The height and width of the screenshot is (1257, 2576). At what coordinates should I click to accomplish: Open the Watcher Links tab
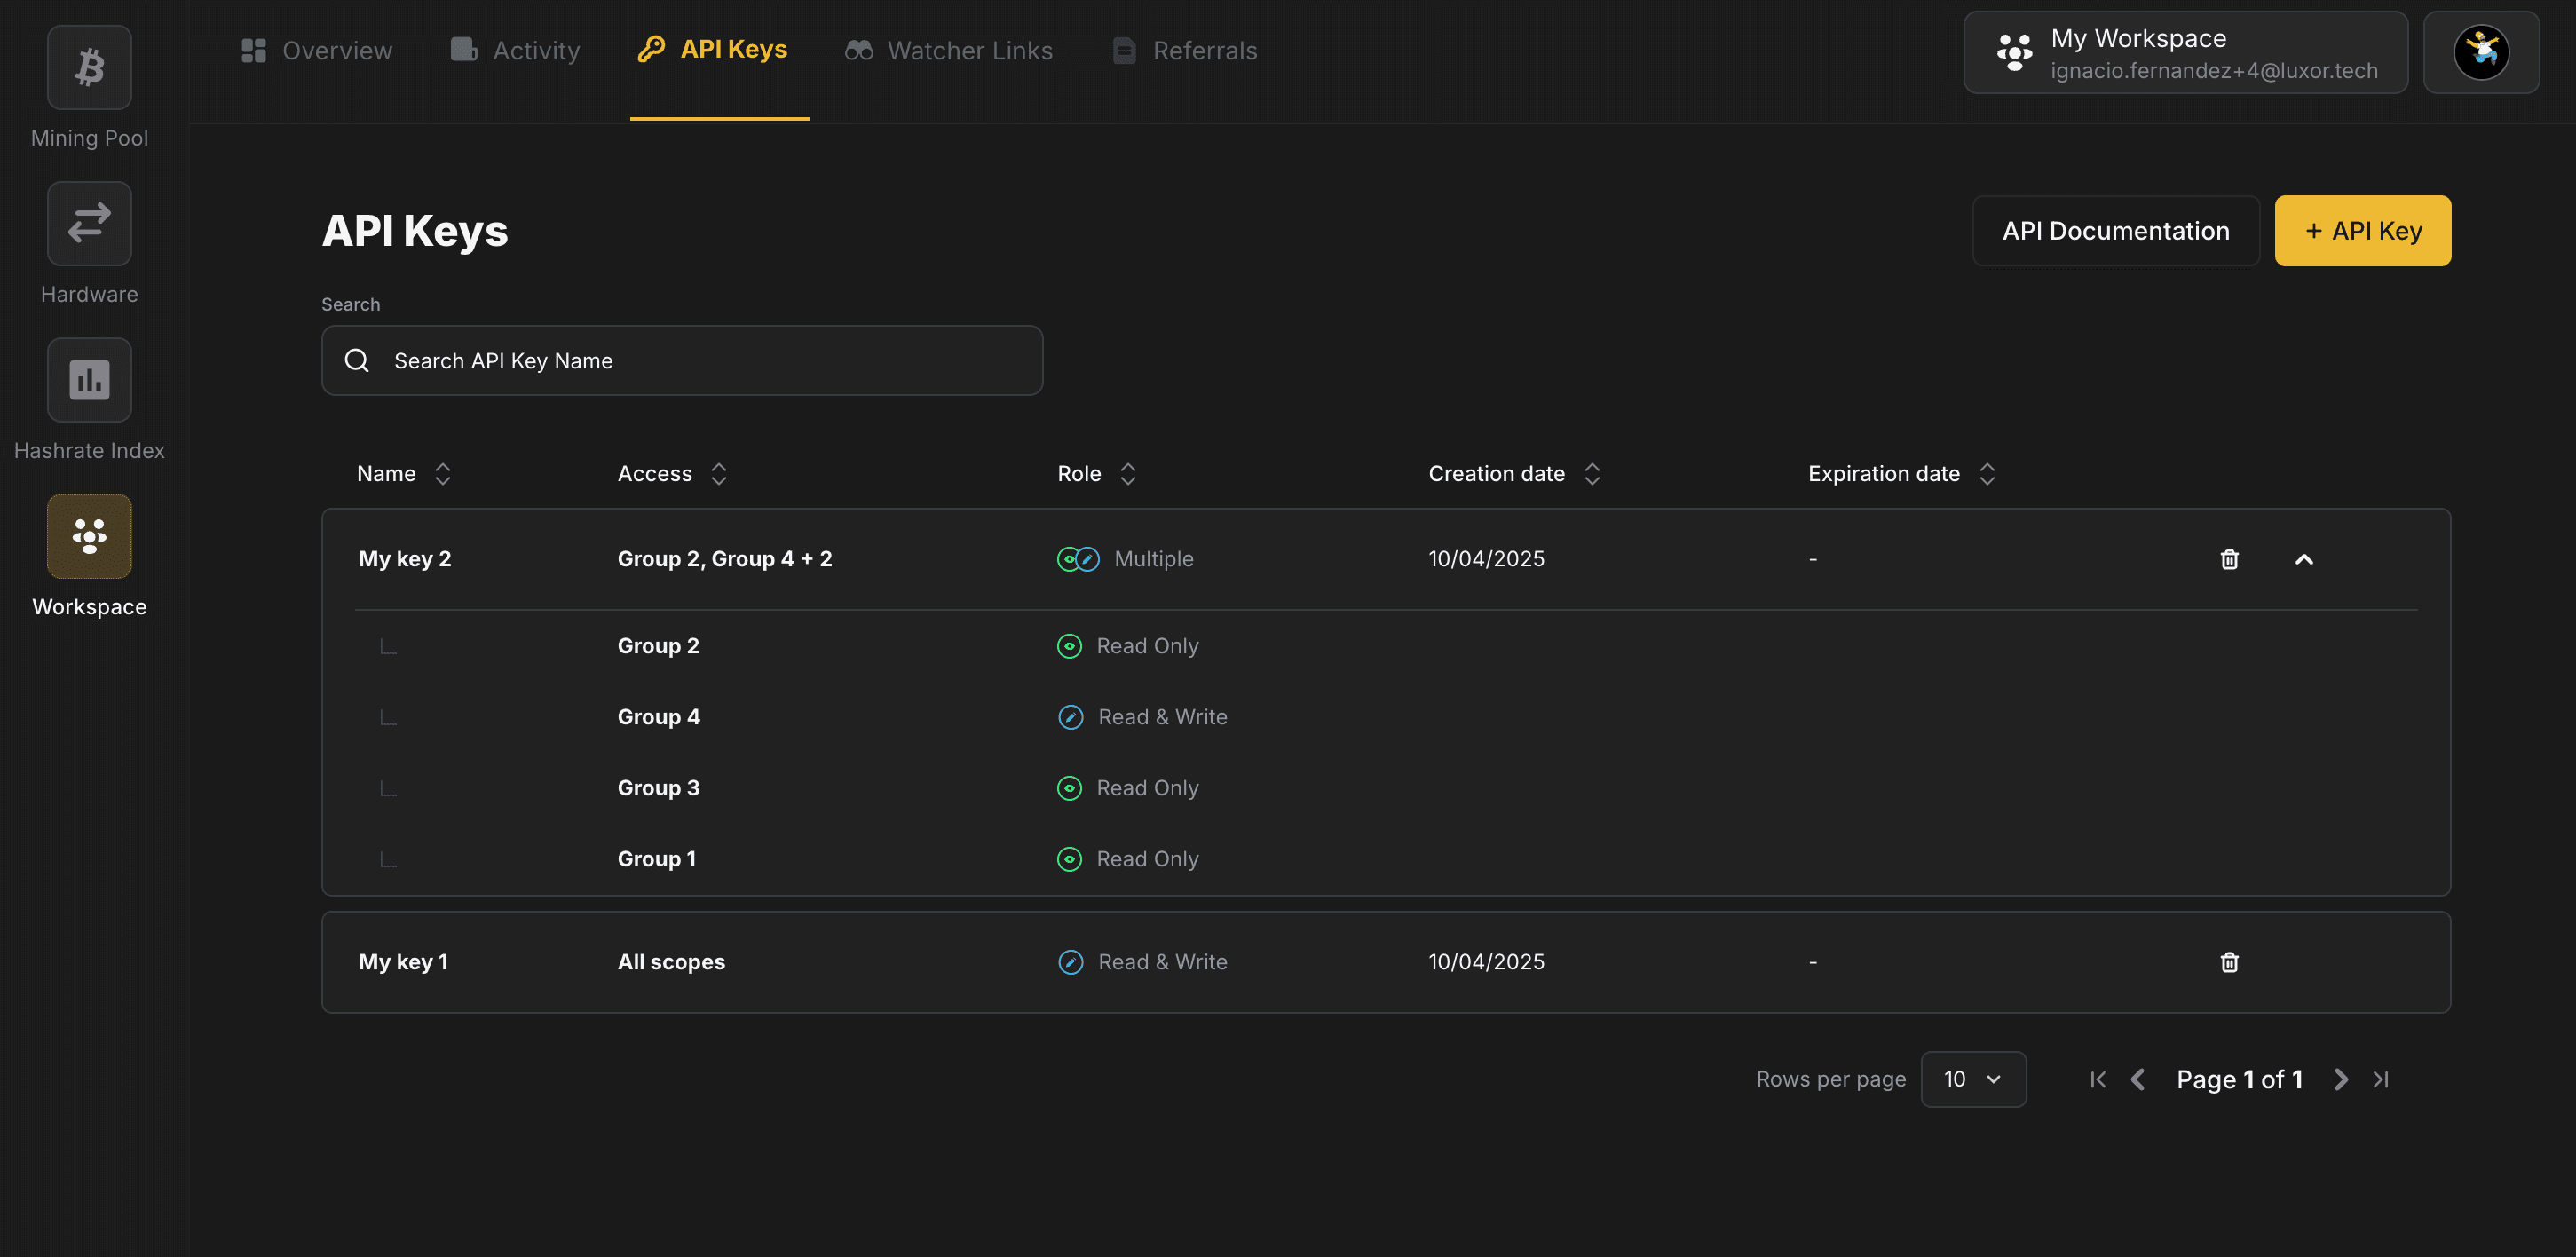click(948, 50)
